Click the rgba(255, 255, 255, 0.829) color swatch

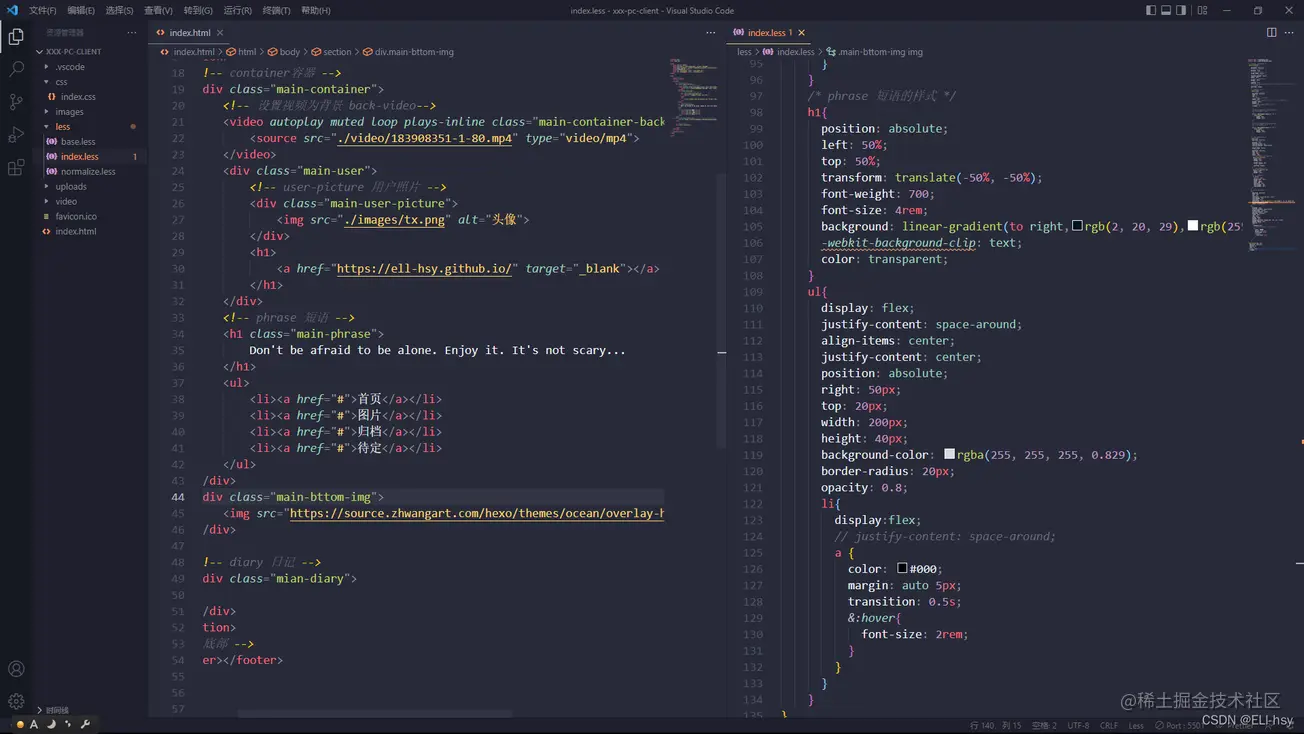(x=949, y=454)
